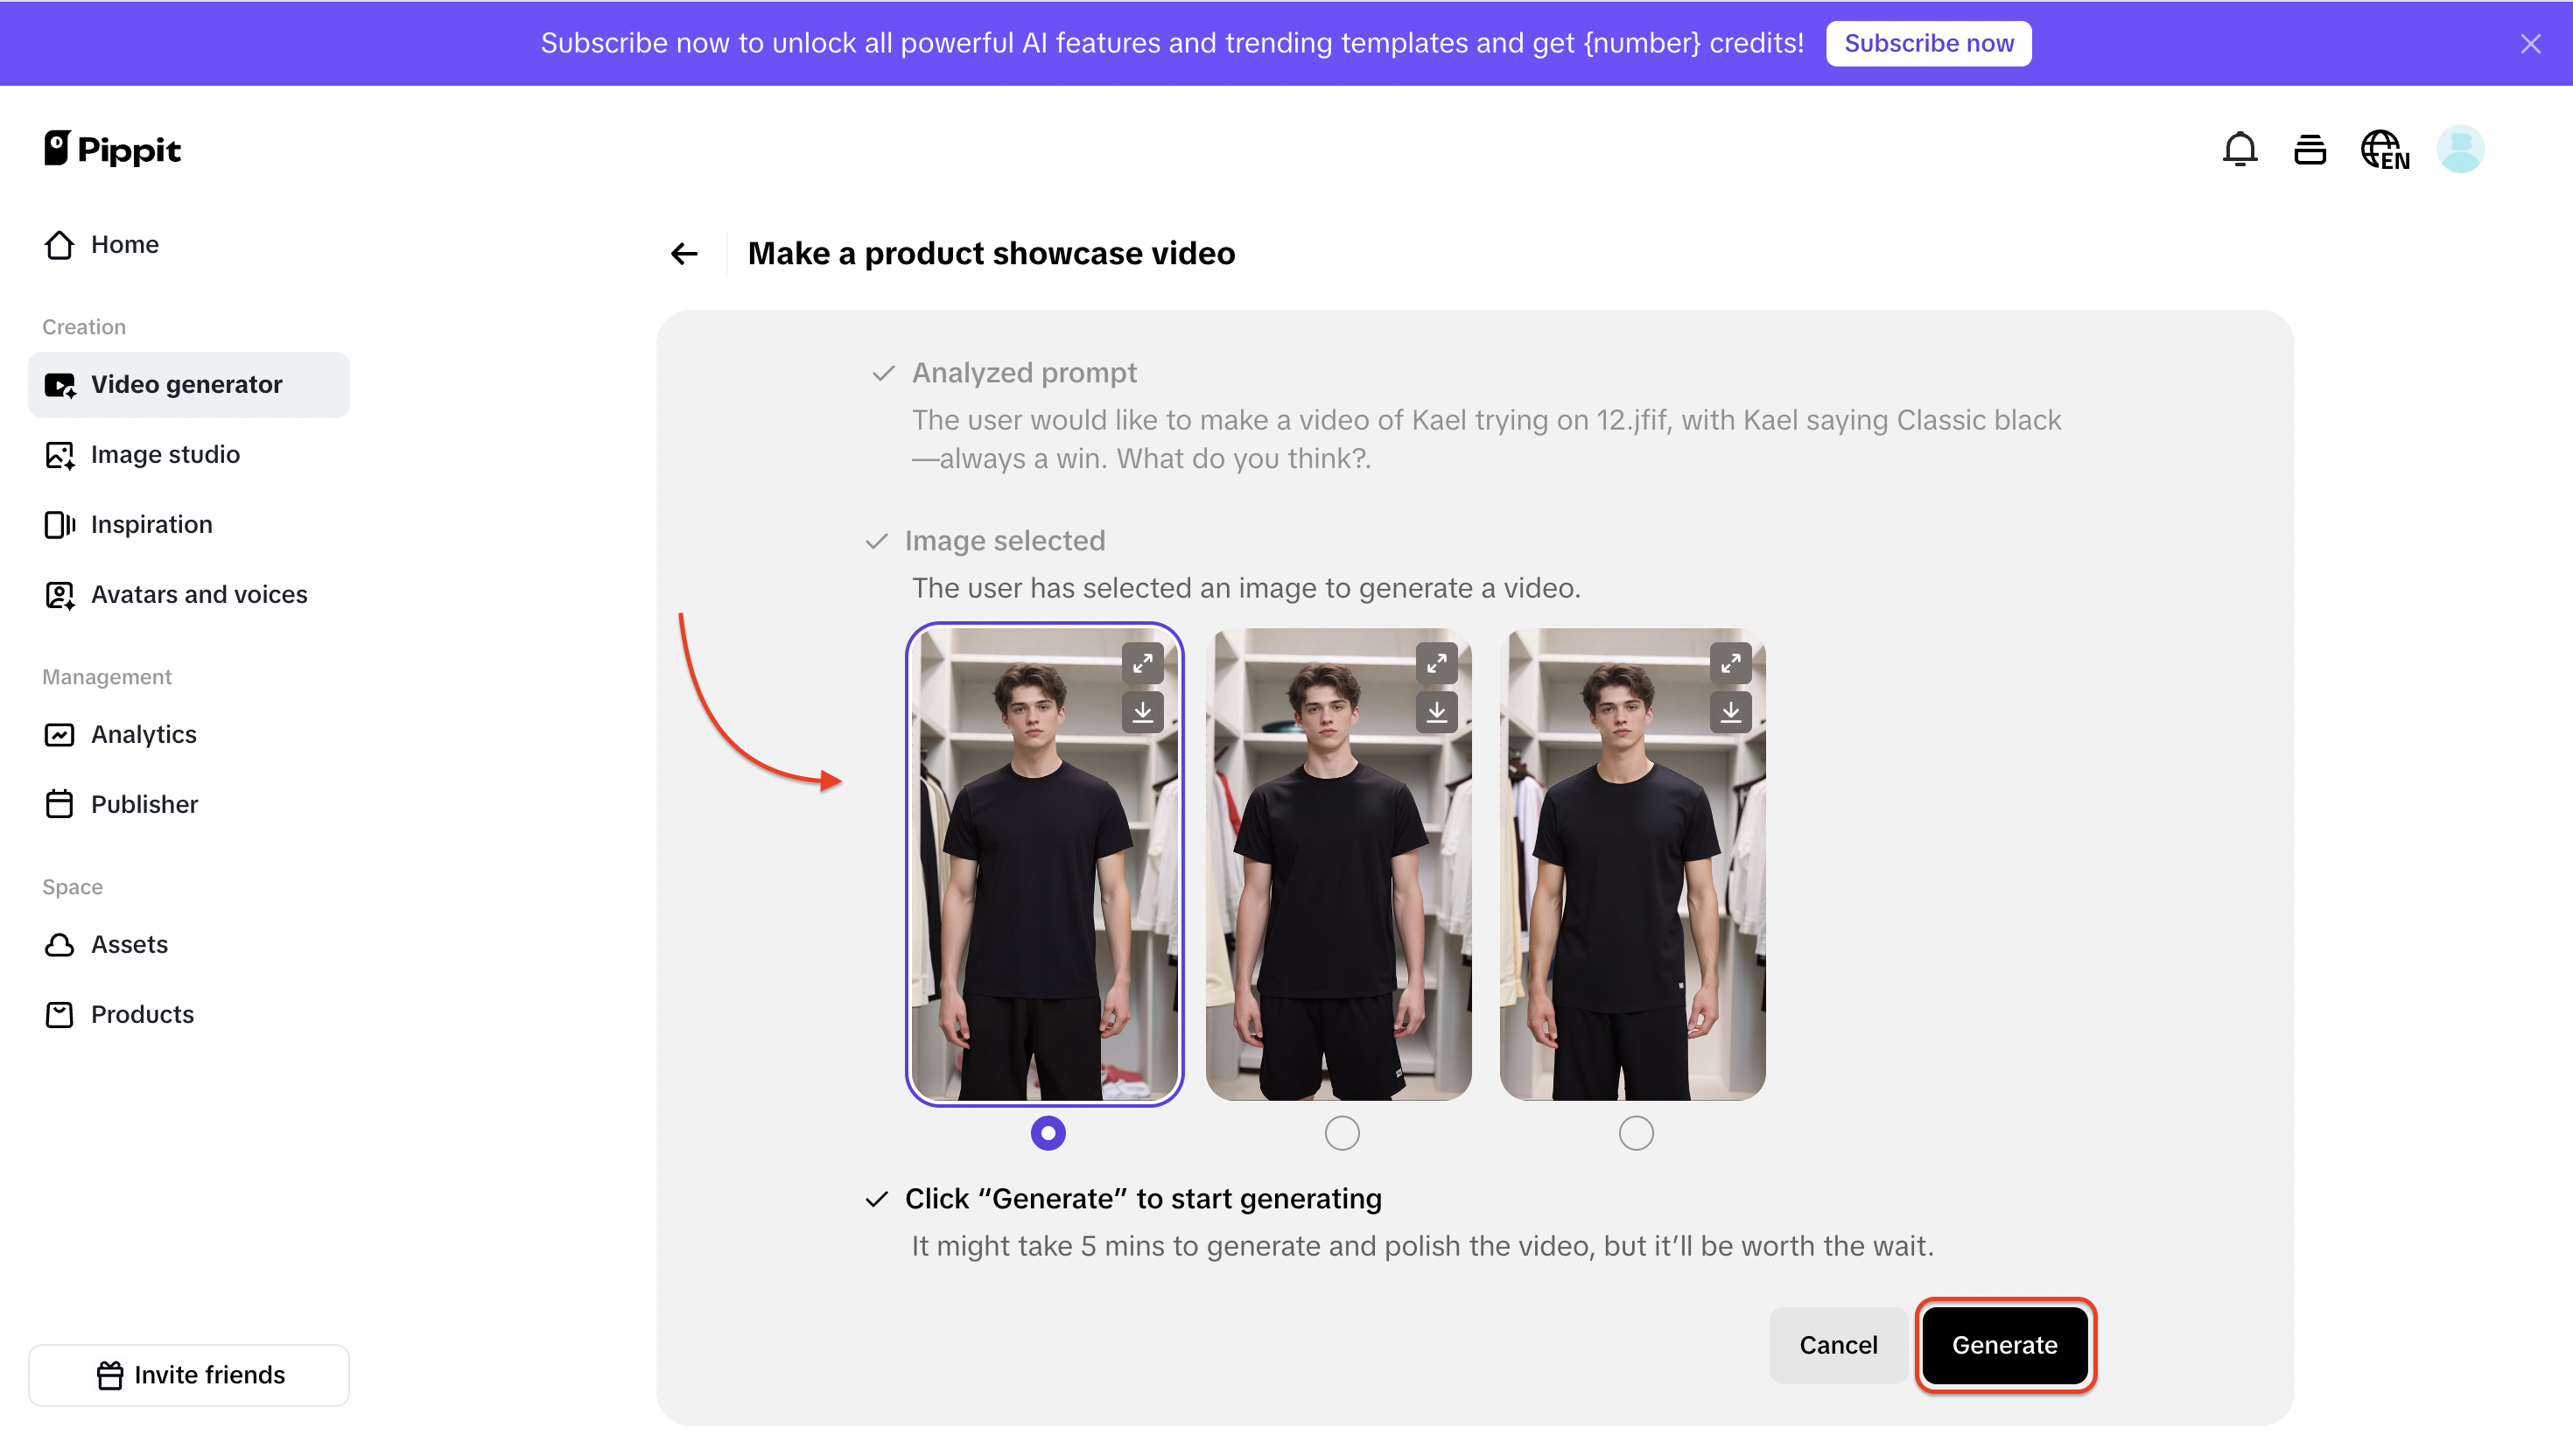The height and width of the screenshot is (1456, 2573).
Task: Open the user profile avatar
Action: [x=2460, y=150]
